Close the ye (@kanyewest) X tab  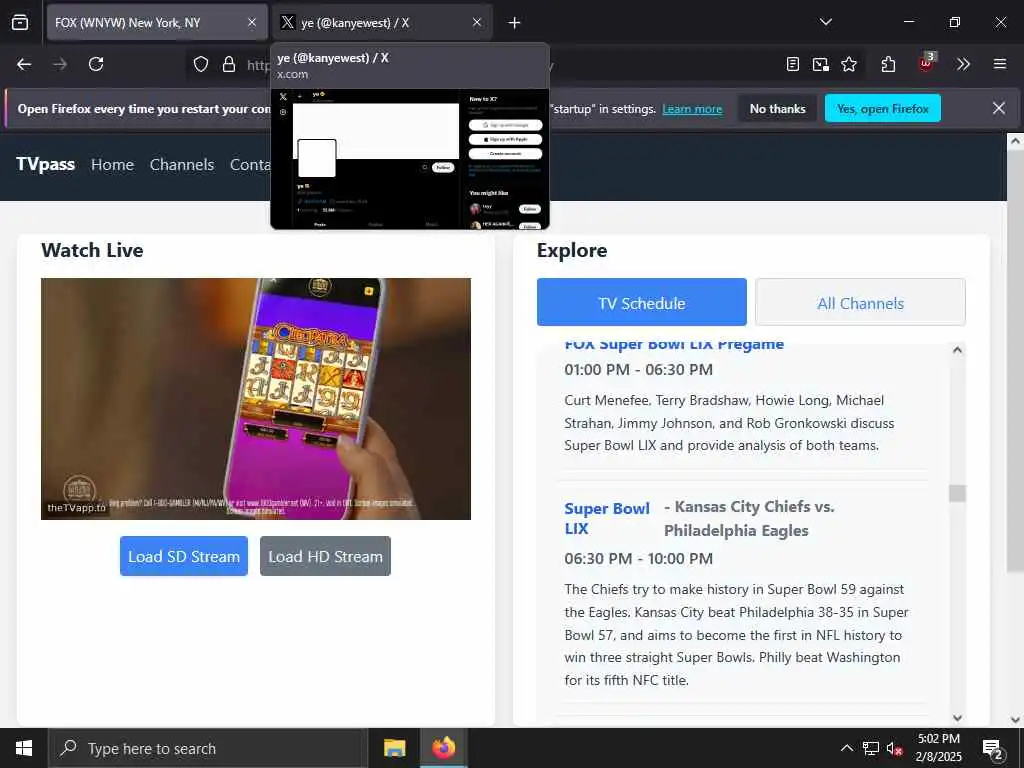pyautogui.click(x=477, y=23)
